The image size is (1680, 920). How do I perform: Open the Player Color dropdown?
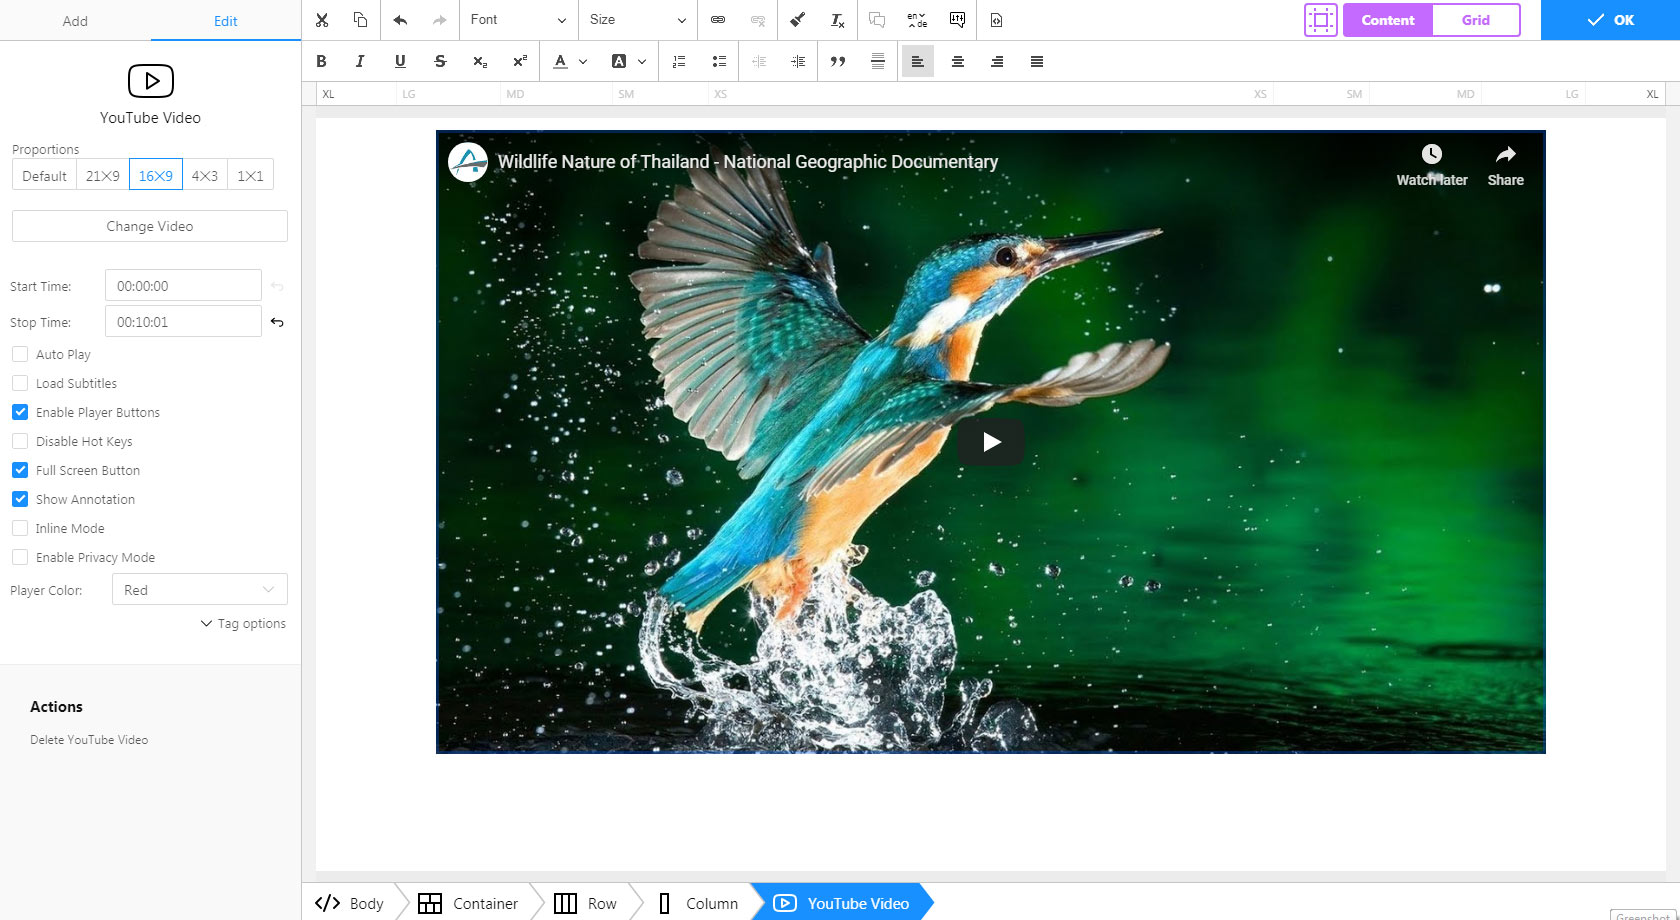200,590
